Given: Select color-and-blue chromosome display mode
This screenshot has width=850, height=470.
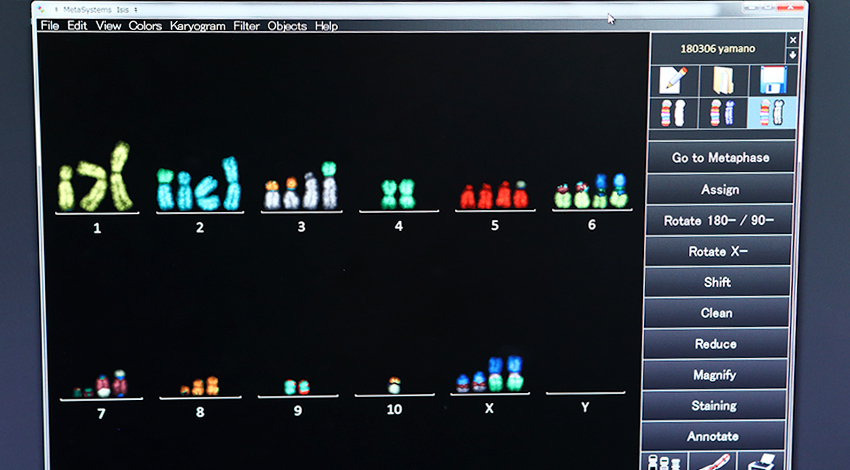Looking at the screenshot, I should click(x=722, y=113).
